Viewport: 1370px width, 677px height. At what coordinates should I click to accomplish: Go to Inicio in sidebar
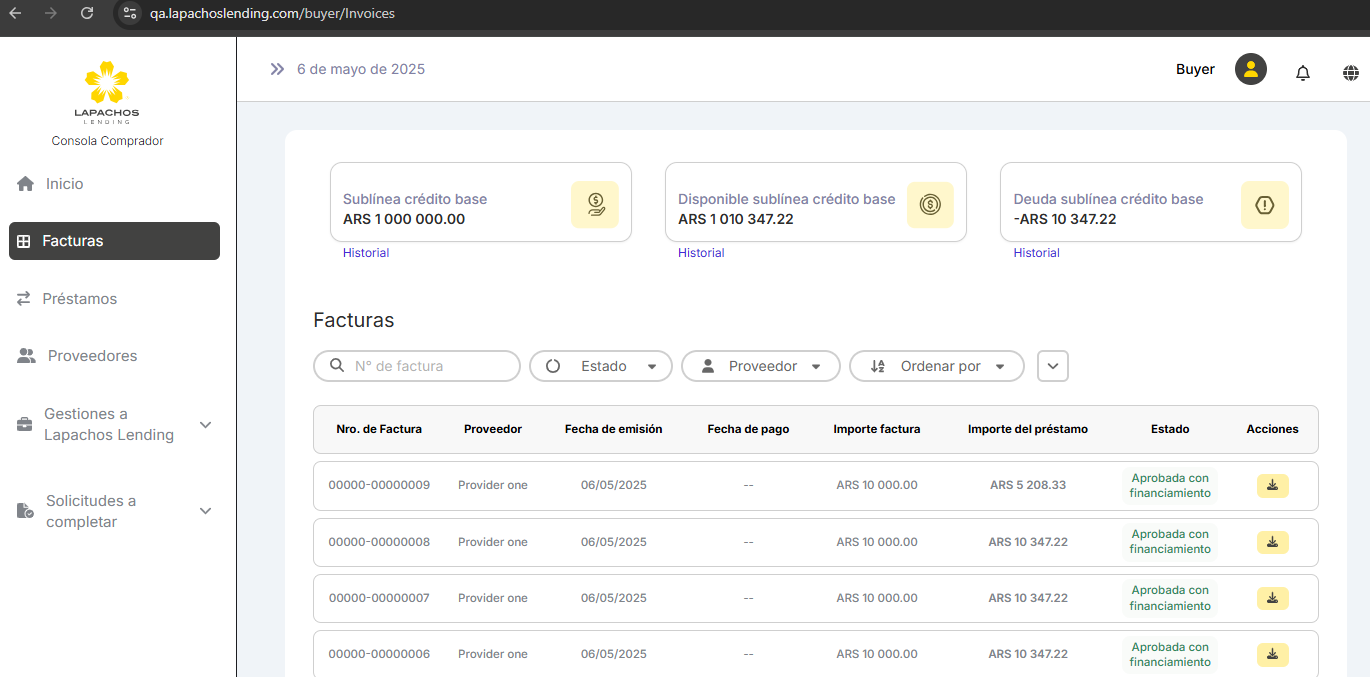64,184
